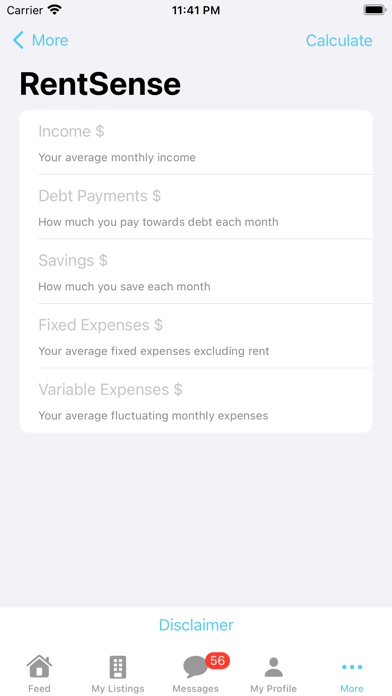This screenshot has height=696, width=392.
Task: Switch to the My Listings tab label
Action: (118, 688)
